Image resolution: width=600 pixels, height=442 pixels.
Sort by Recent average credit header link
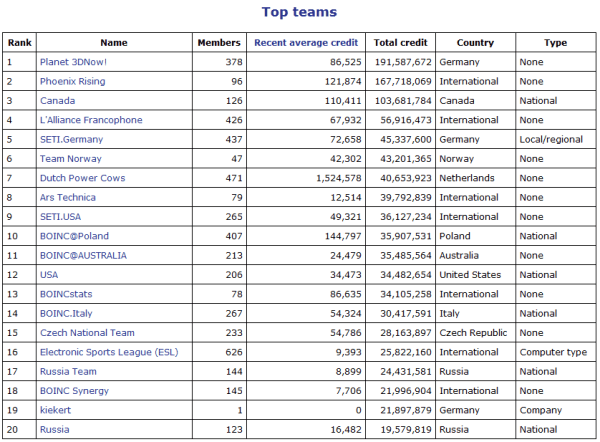point(306,42)
